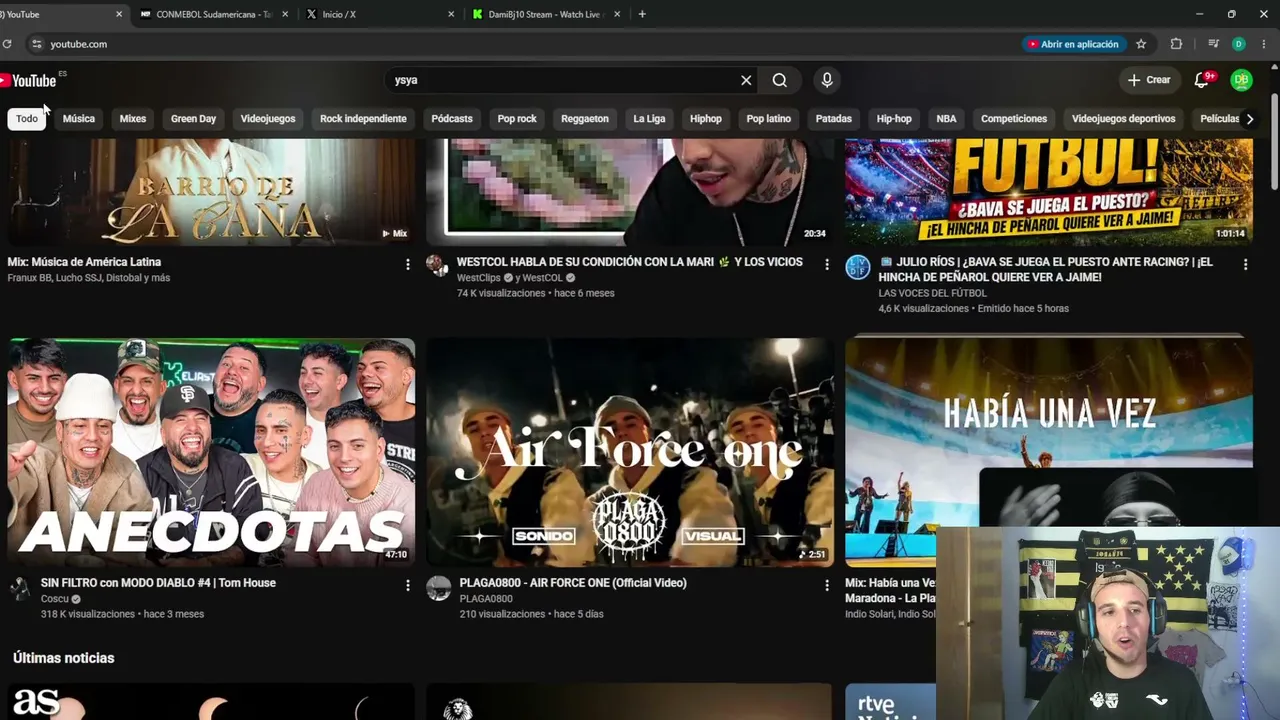This screenshot has width=1280, height=720.
Task: Open options for 'SIN FILTRO con MODO DIABLO'
Action: [x=407, y=585]
